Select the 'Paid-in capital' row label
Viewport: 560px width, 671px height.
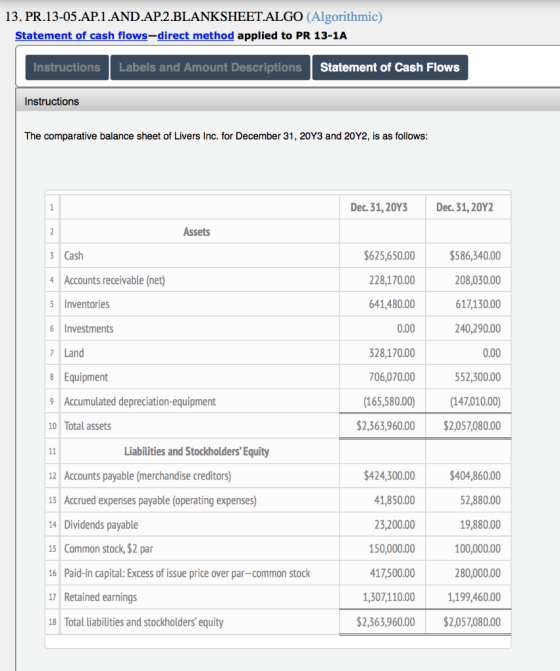(187, 573)
